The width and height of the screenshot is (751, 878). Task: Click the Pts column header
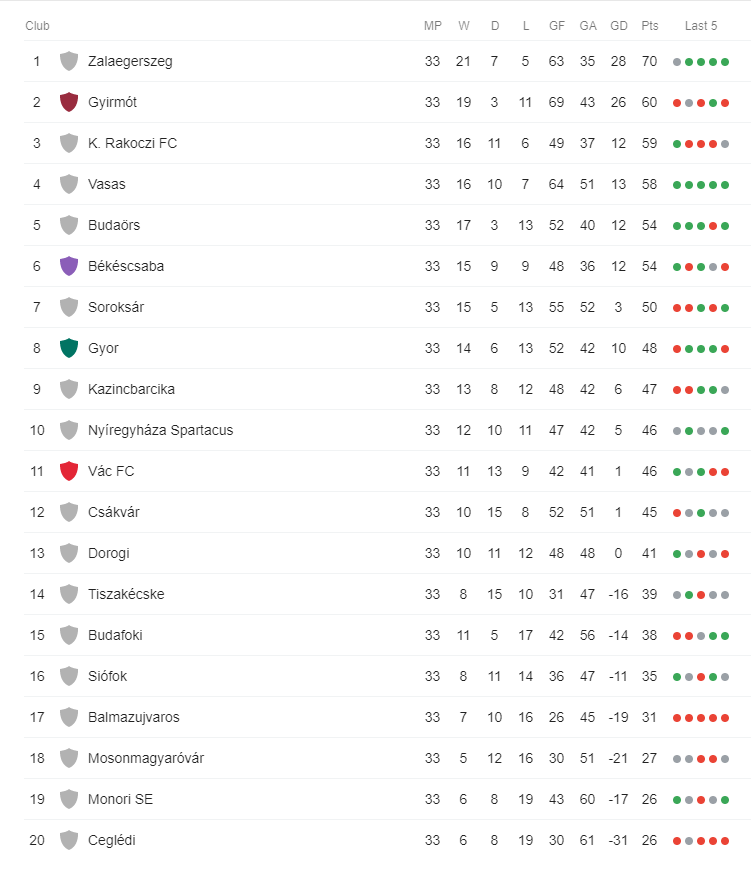pos(650,26)
